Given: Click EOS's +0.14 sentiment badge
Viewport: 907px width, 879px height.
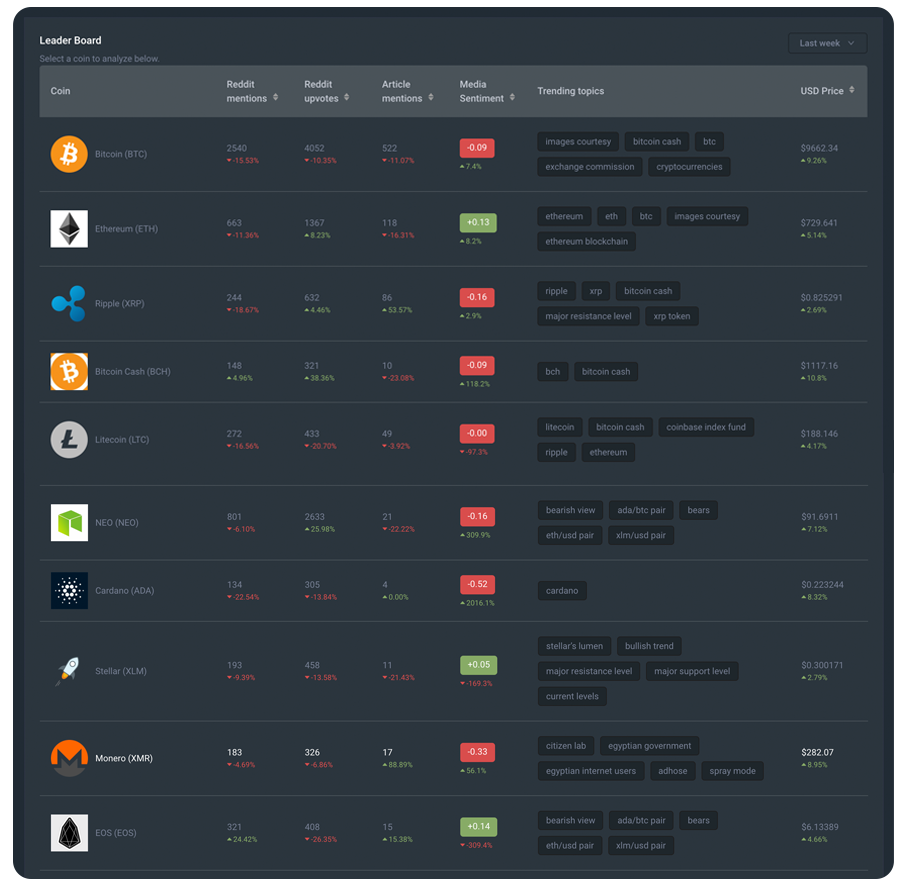Looking at the screenshot, I should [478, 826].
